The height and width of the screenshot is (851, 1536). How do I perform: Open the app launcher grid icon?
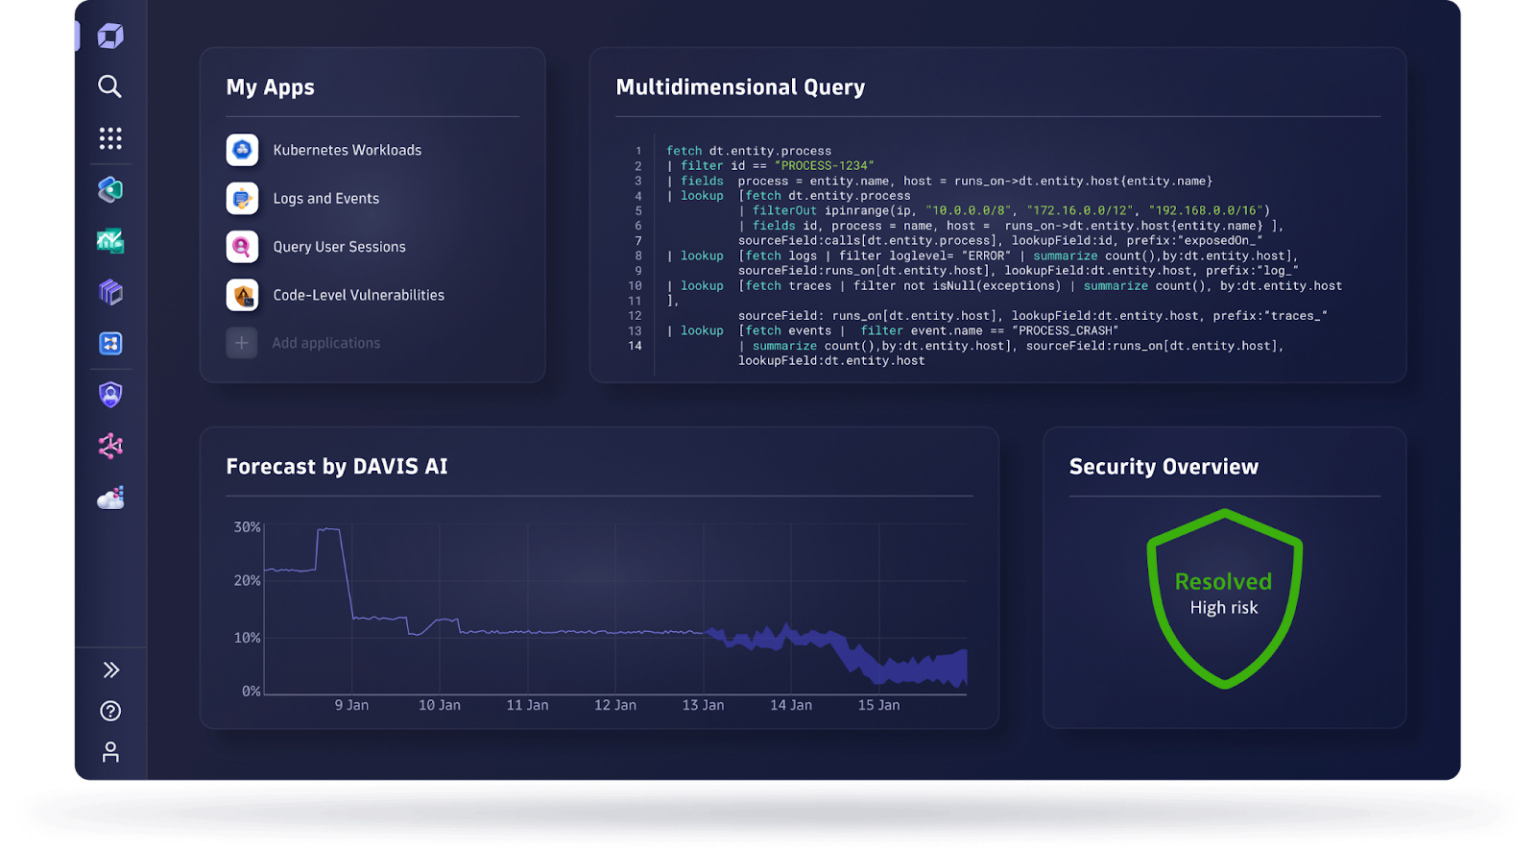point(110,138)
